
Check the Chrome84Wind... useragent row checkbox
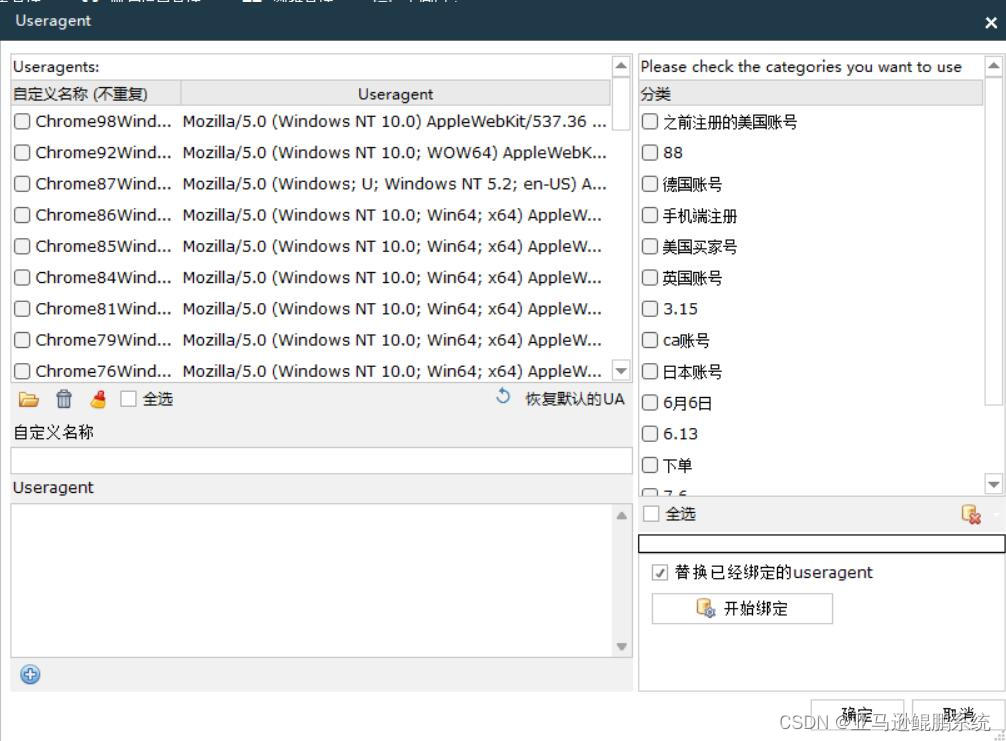pyautogui.click(x=22, y=278)
